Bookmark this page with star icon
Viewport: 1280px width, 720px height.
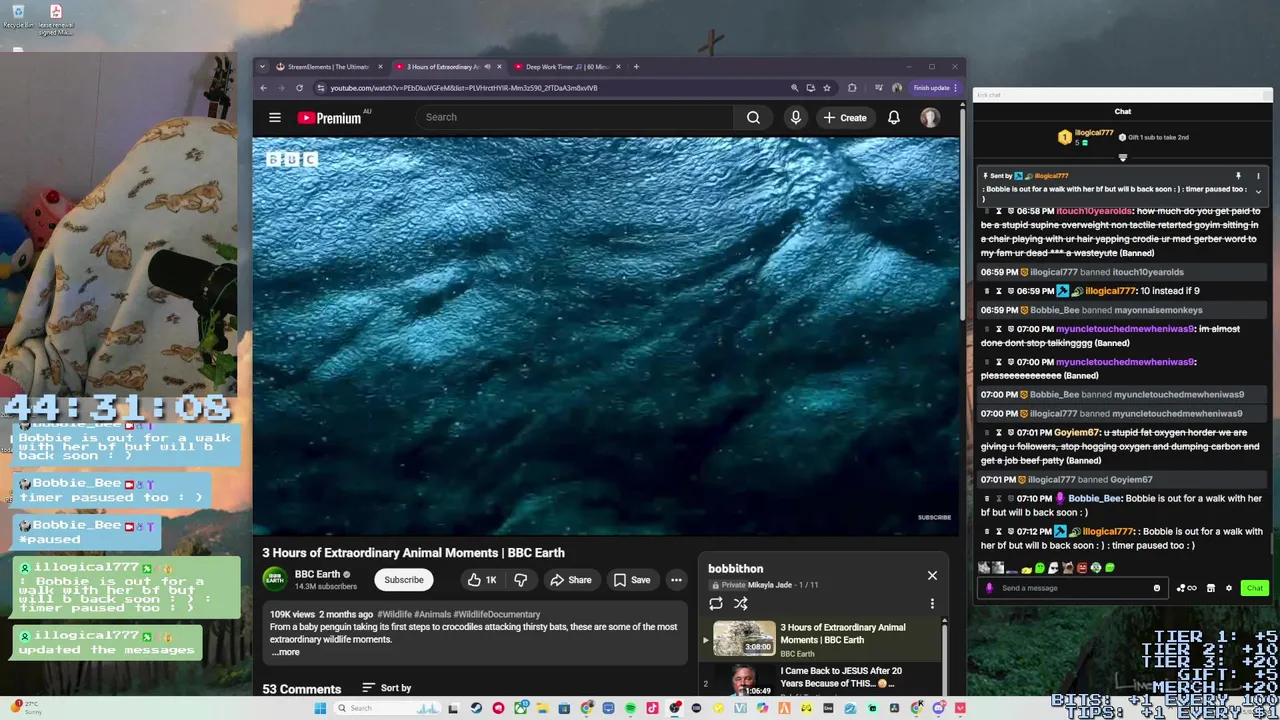coord(826,88)
